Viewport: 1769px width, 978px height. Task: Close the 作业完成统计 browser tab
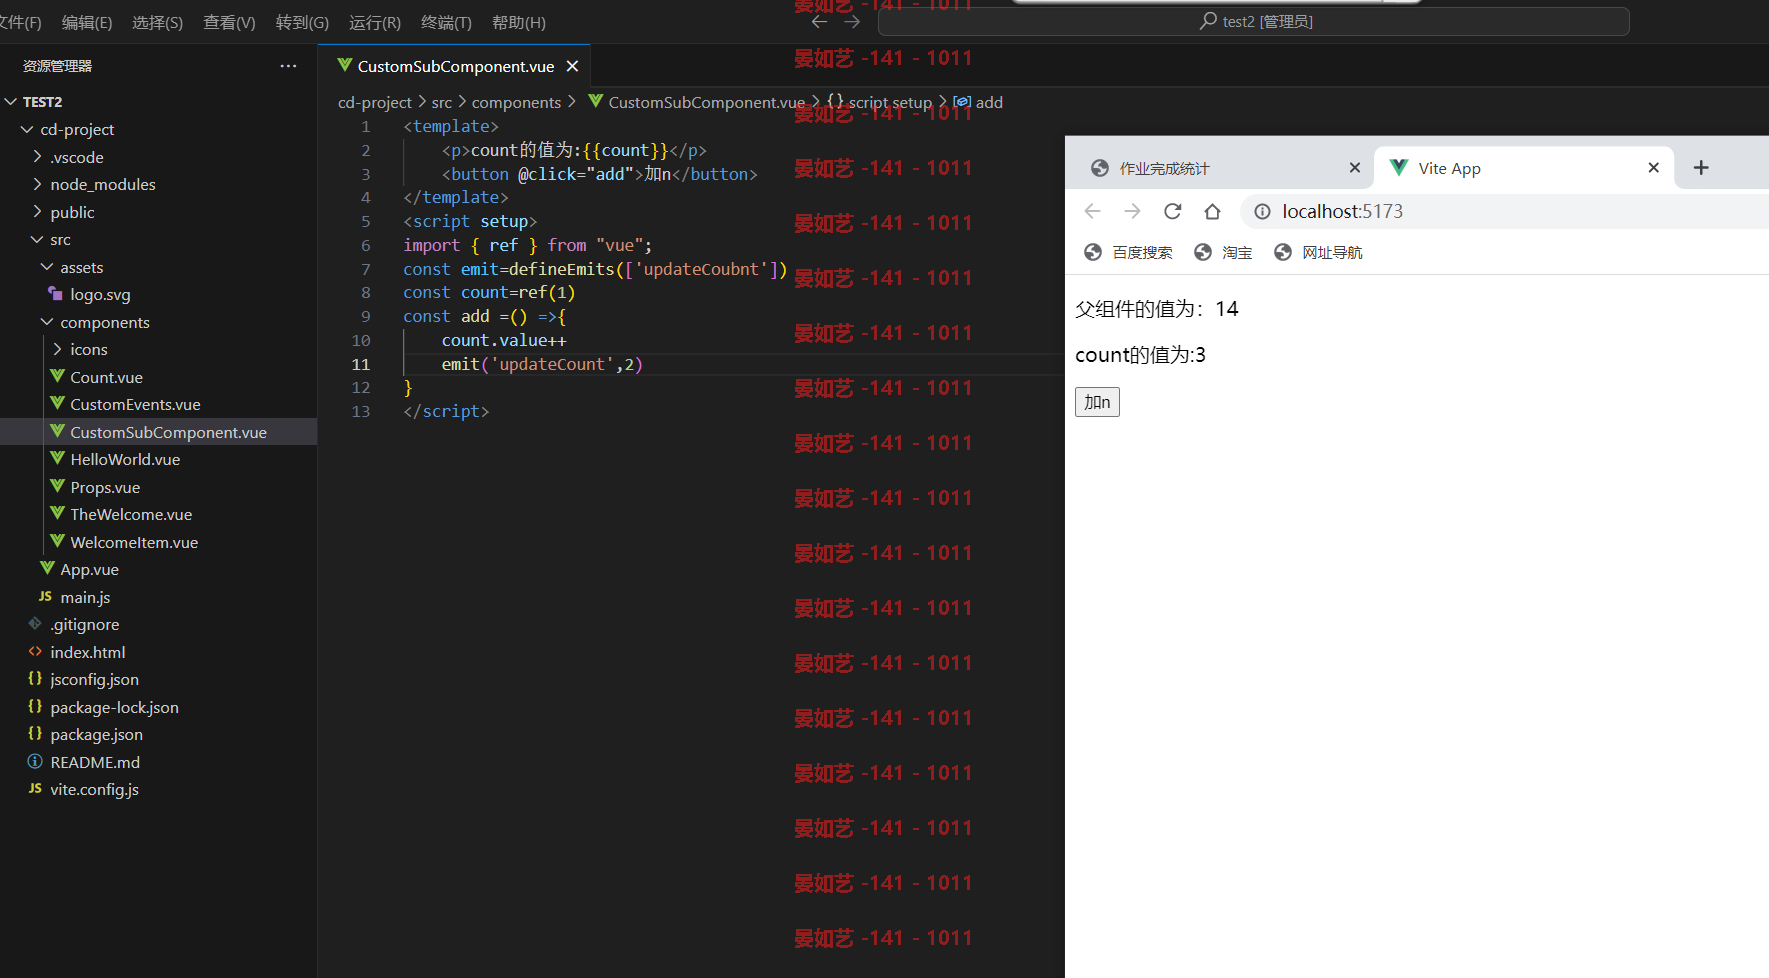[x=1354, y=168]
